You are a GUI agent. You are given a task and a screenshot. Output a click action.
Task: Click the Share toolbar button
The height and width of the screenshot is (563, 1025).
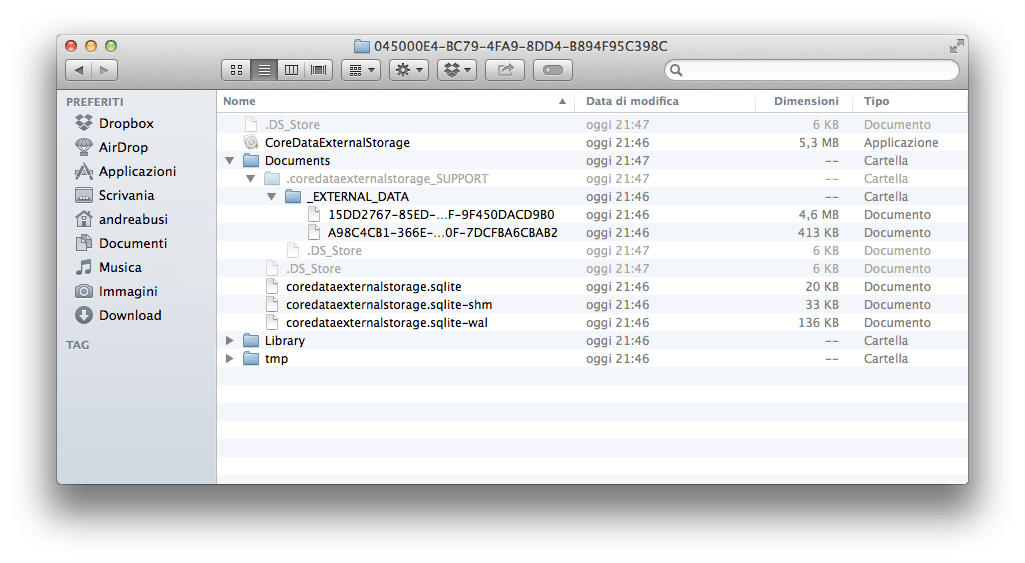505,70
